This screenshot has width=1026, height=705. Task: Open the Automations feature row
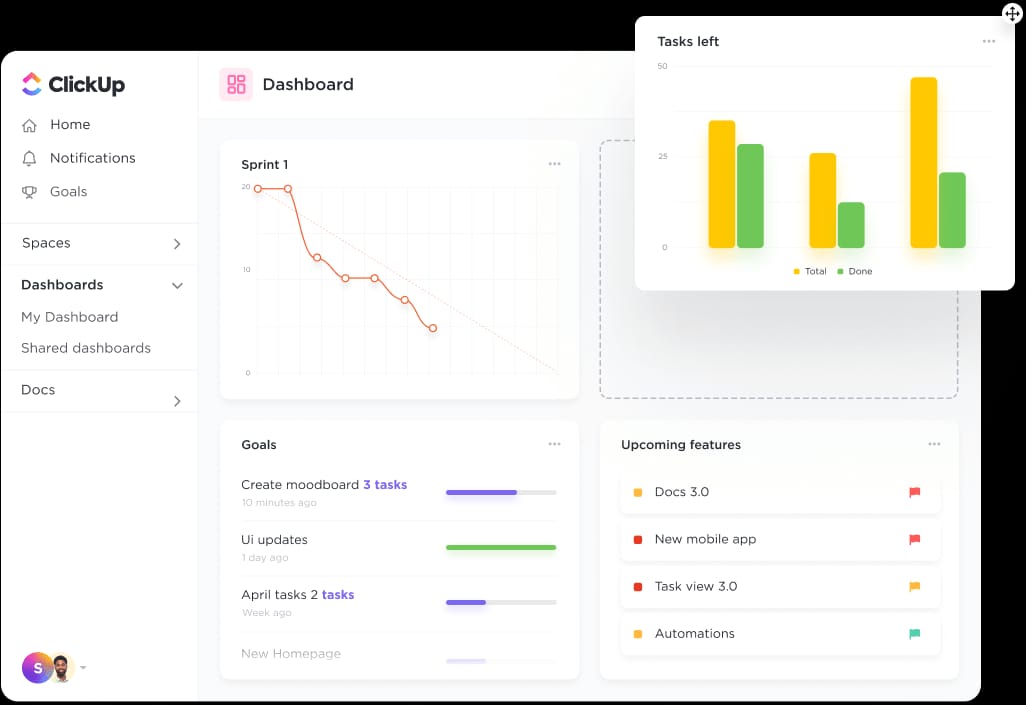click(x=780, y=634)
